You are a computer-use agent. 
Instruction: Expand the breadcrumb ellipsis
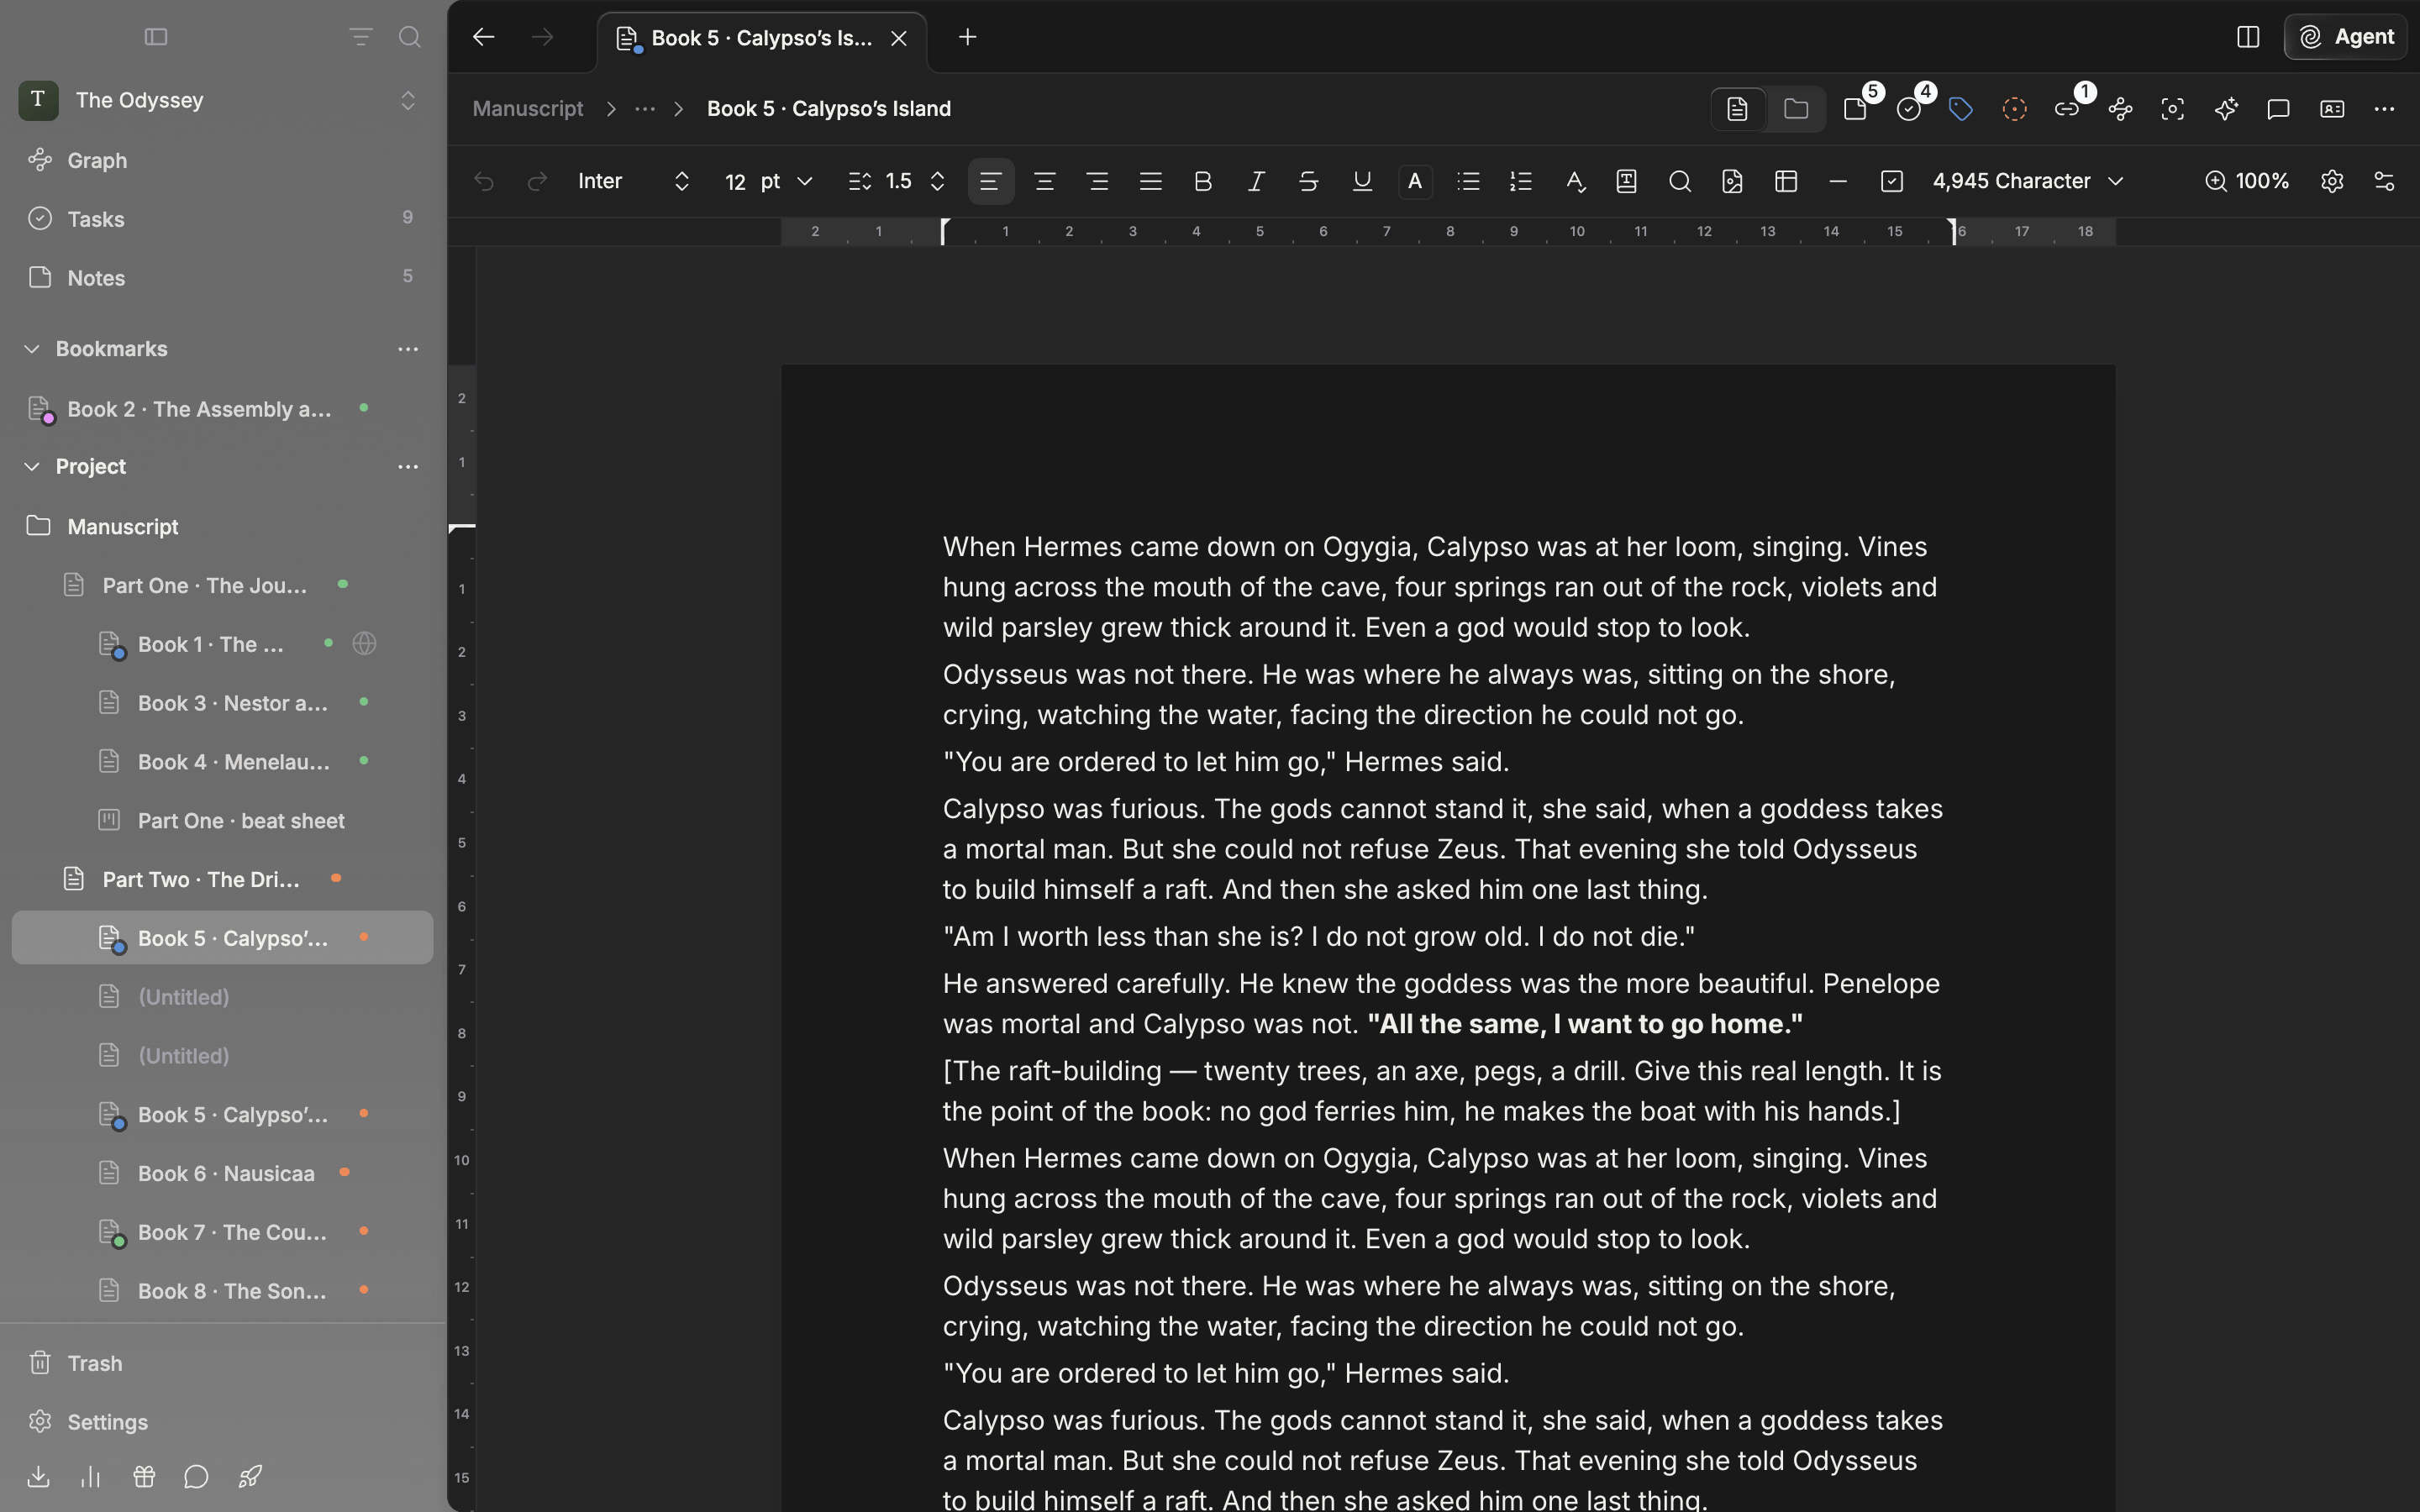[x=645, y=109]
